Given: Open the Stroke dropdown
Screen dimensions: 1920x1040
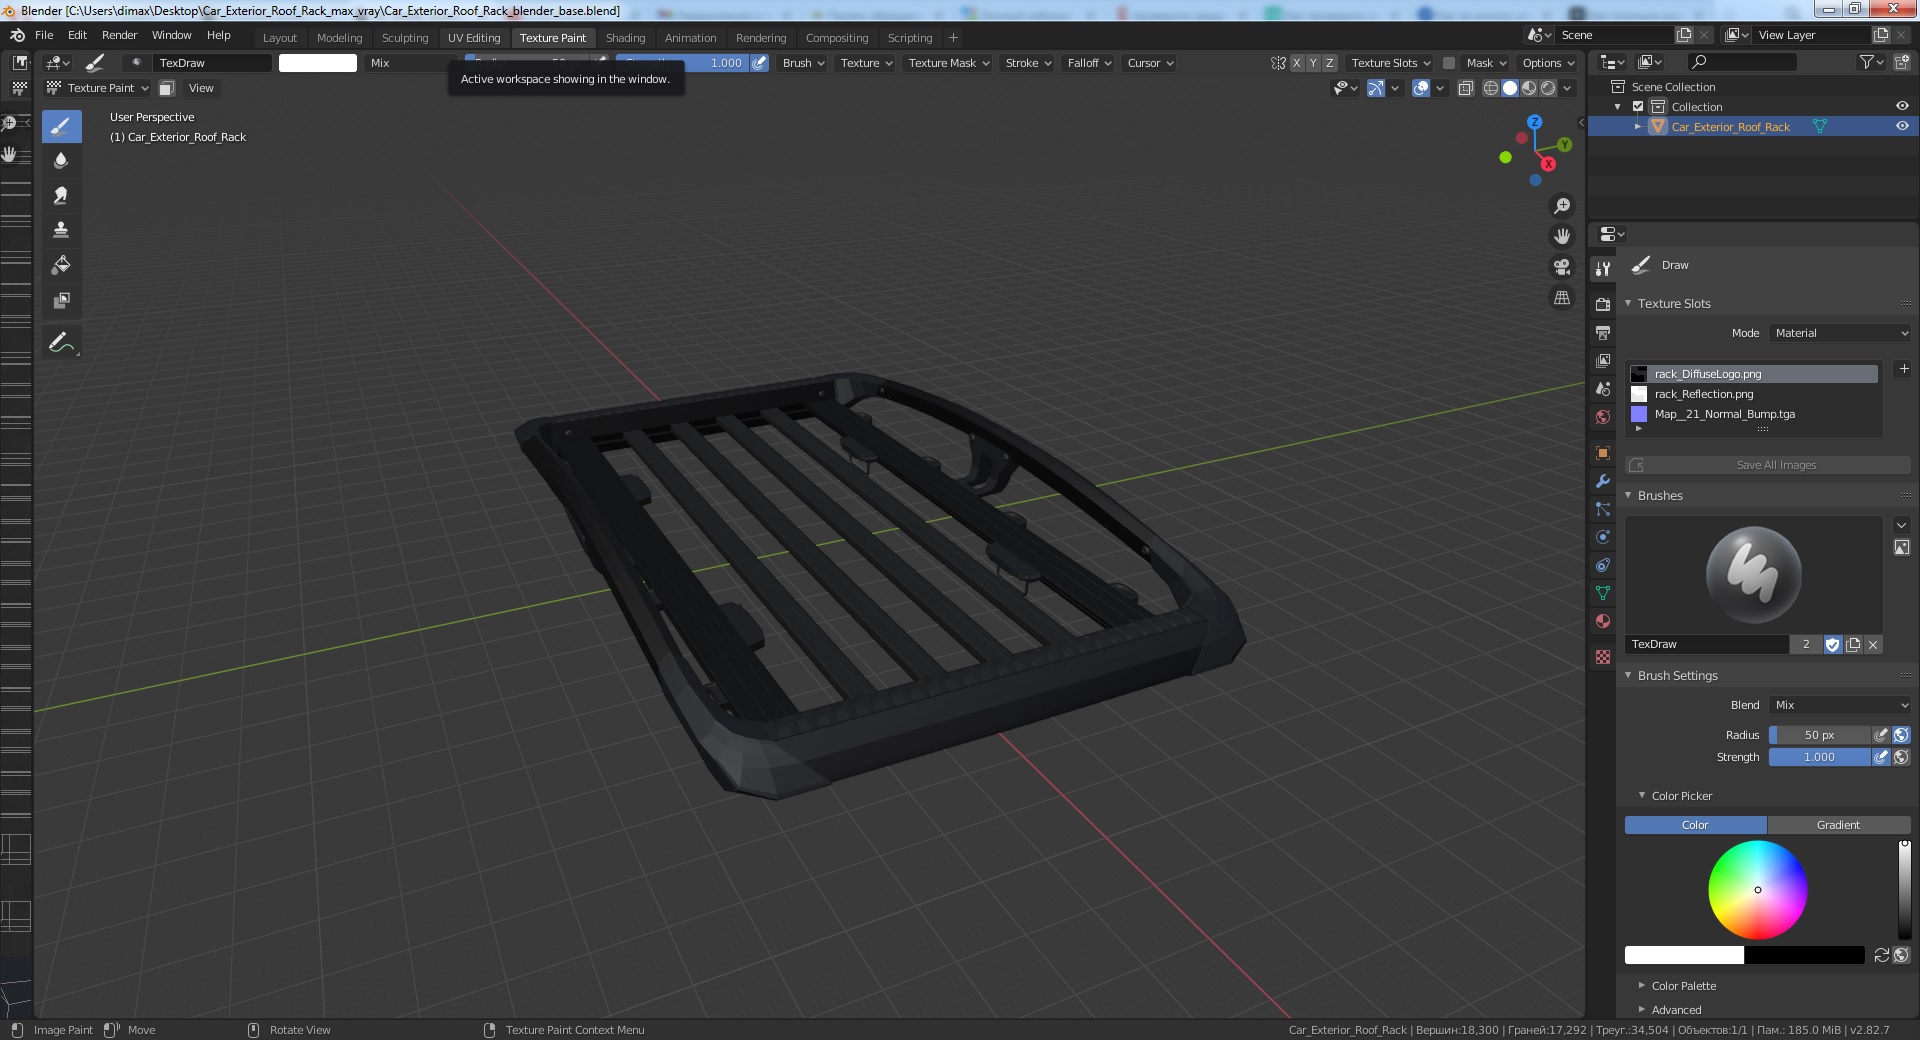Looking at the screenshot, I should coord(1028,63).
